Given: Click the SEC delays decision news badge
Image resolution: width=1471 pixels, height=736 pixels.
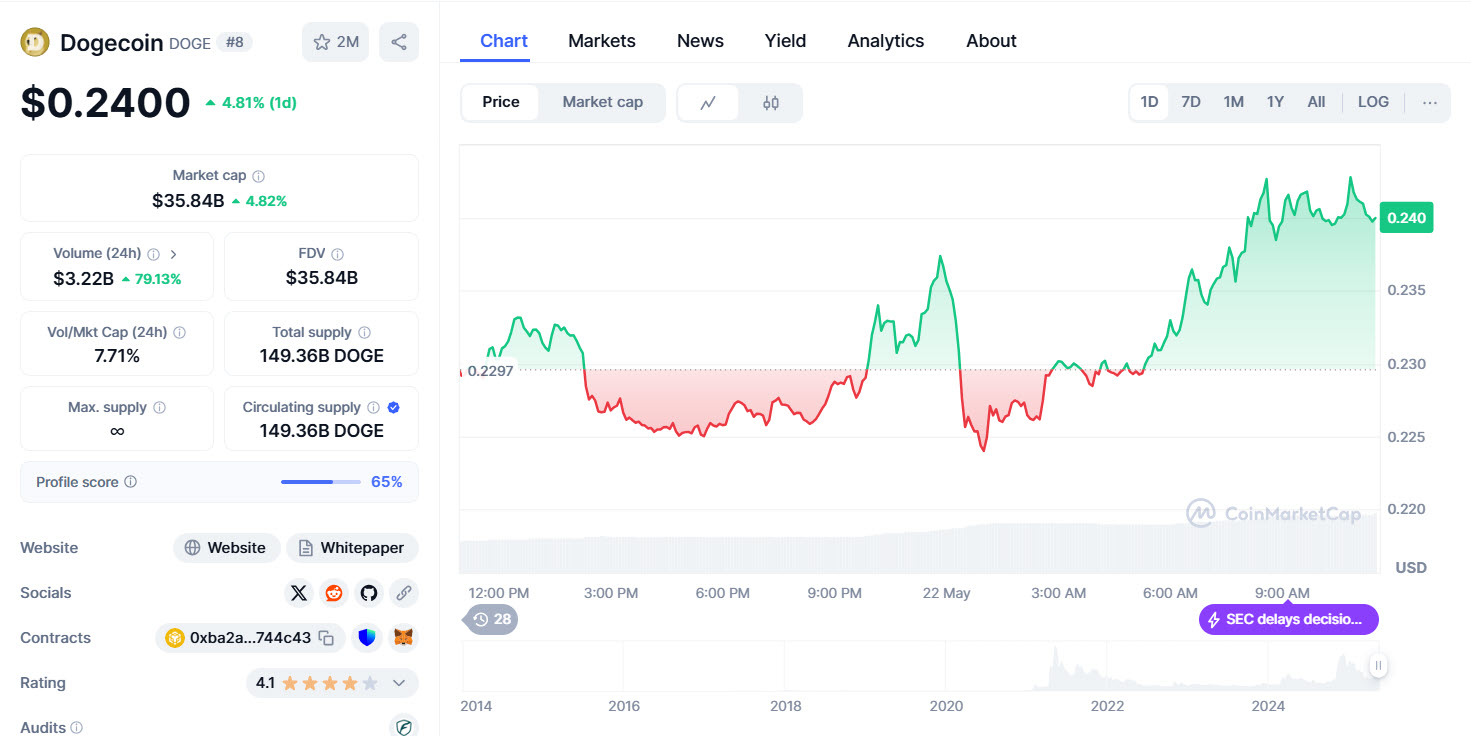Looking at the screenshot, I should coord(1288,619).
